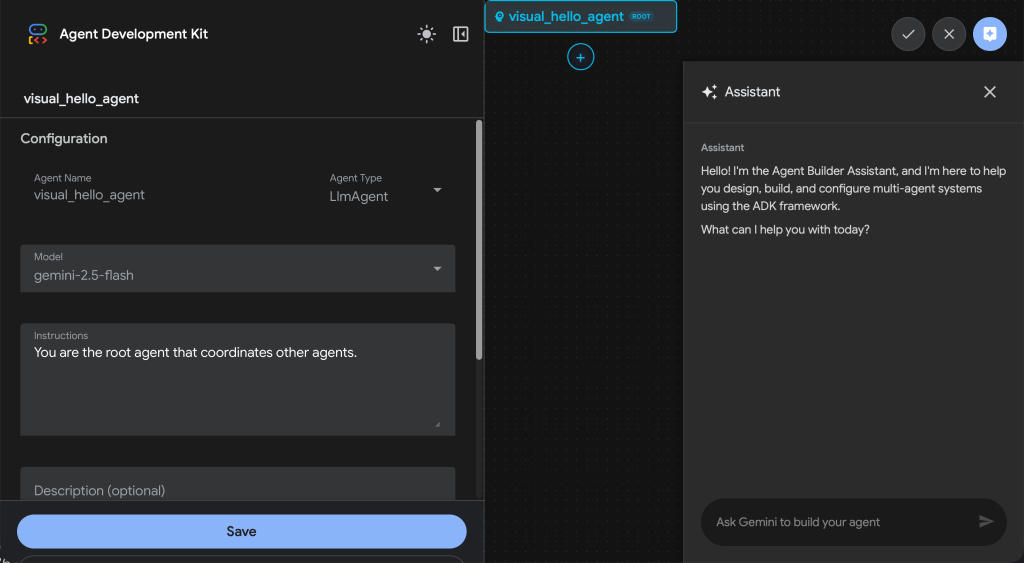Click the sparkle icon beside the Assistant title
The width and height of the screenshot is (1024, 563).
[x=709, y=92]
